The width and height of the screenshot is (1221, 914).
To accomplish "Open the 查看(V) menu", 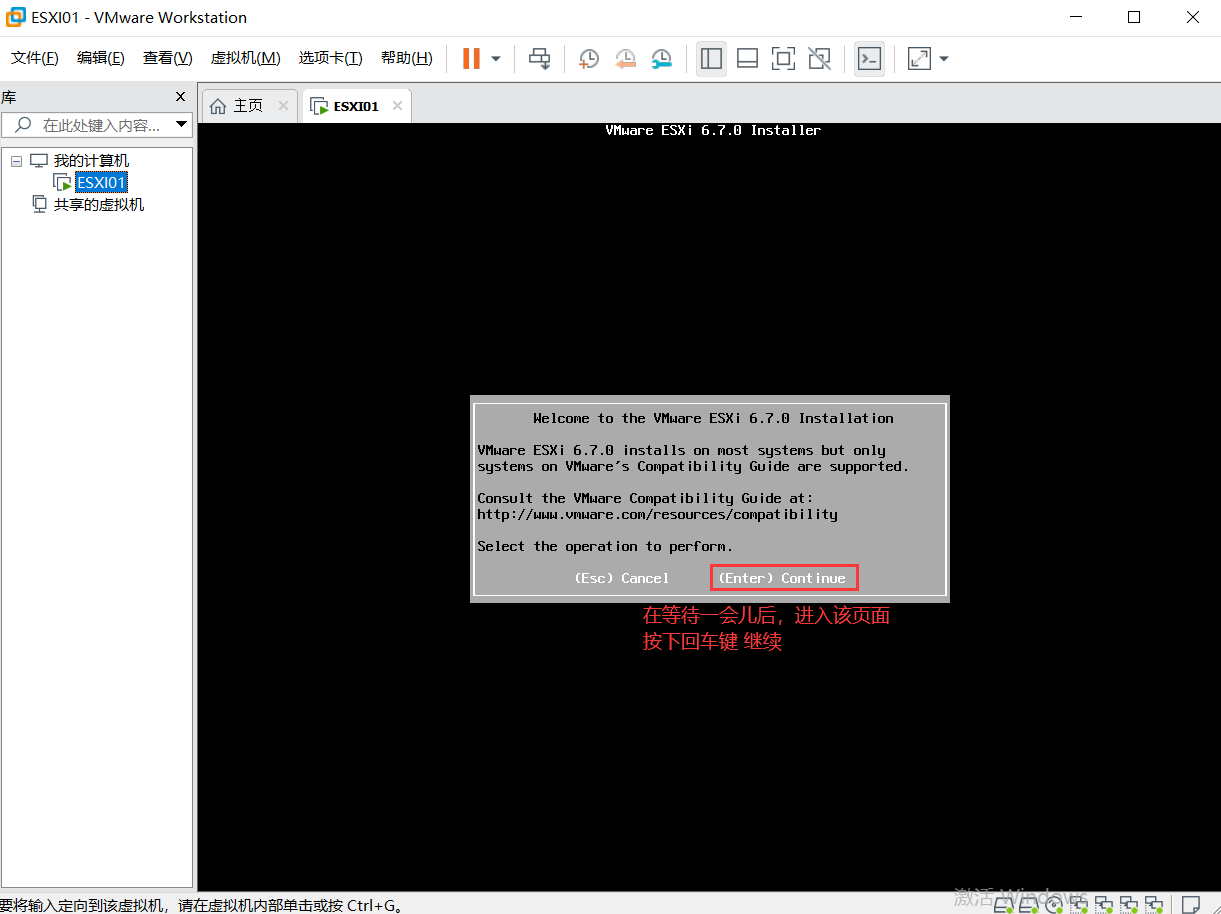I will 167,58.
